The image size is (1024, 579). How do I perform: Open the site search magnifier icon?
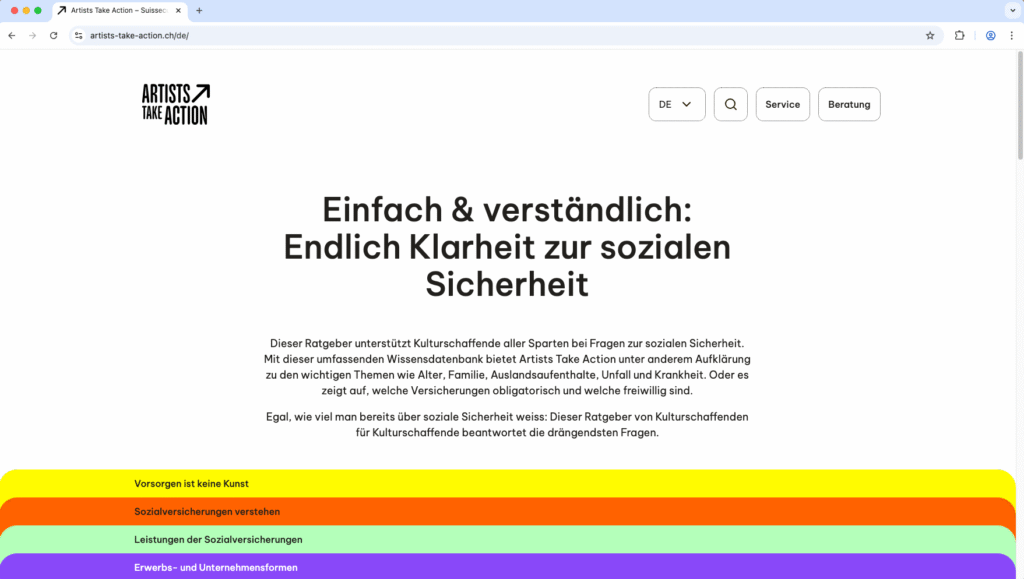click(x=730, y=104)
